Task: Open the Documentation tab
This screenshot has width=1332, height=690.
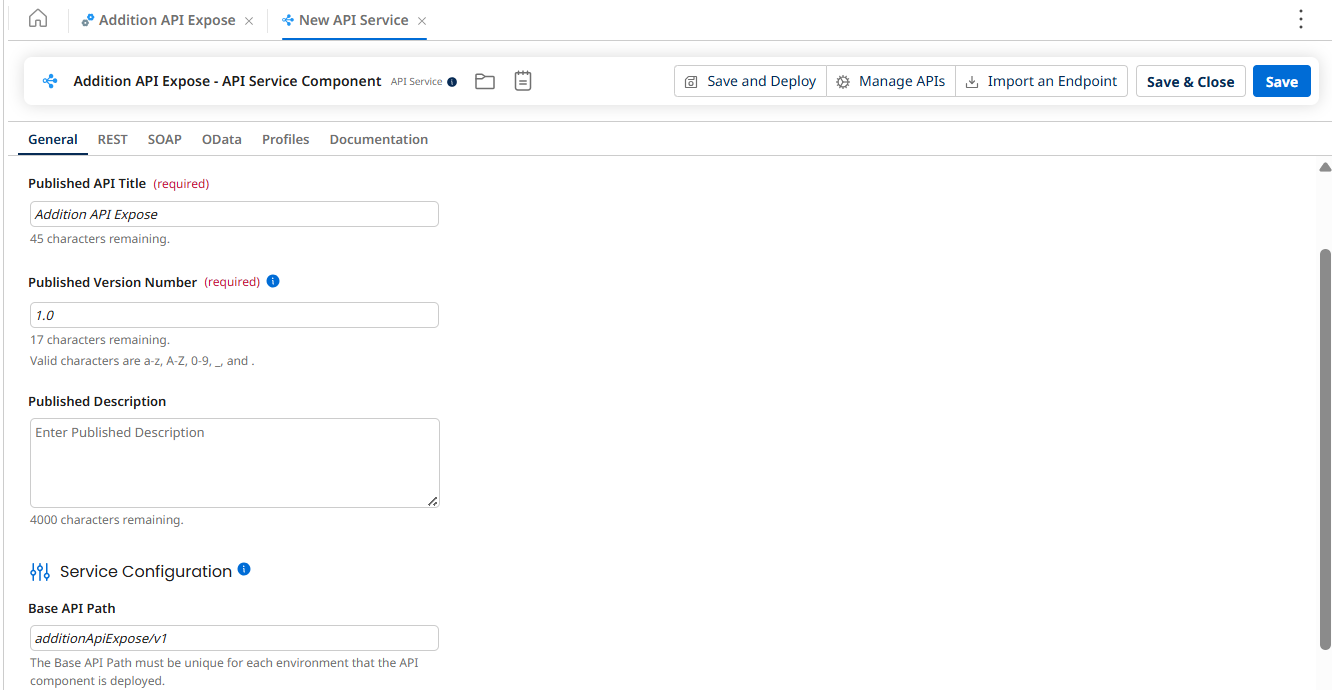Action: click(x=378, y=140)
